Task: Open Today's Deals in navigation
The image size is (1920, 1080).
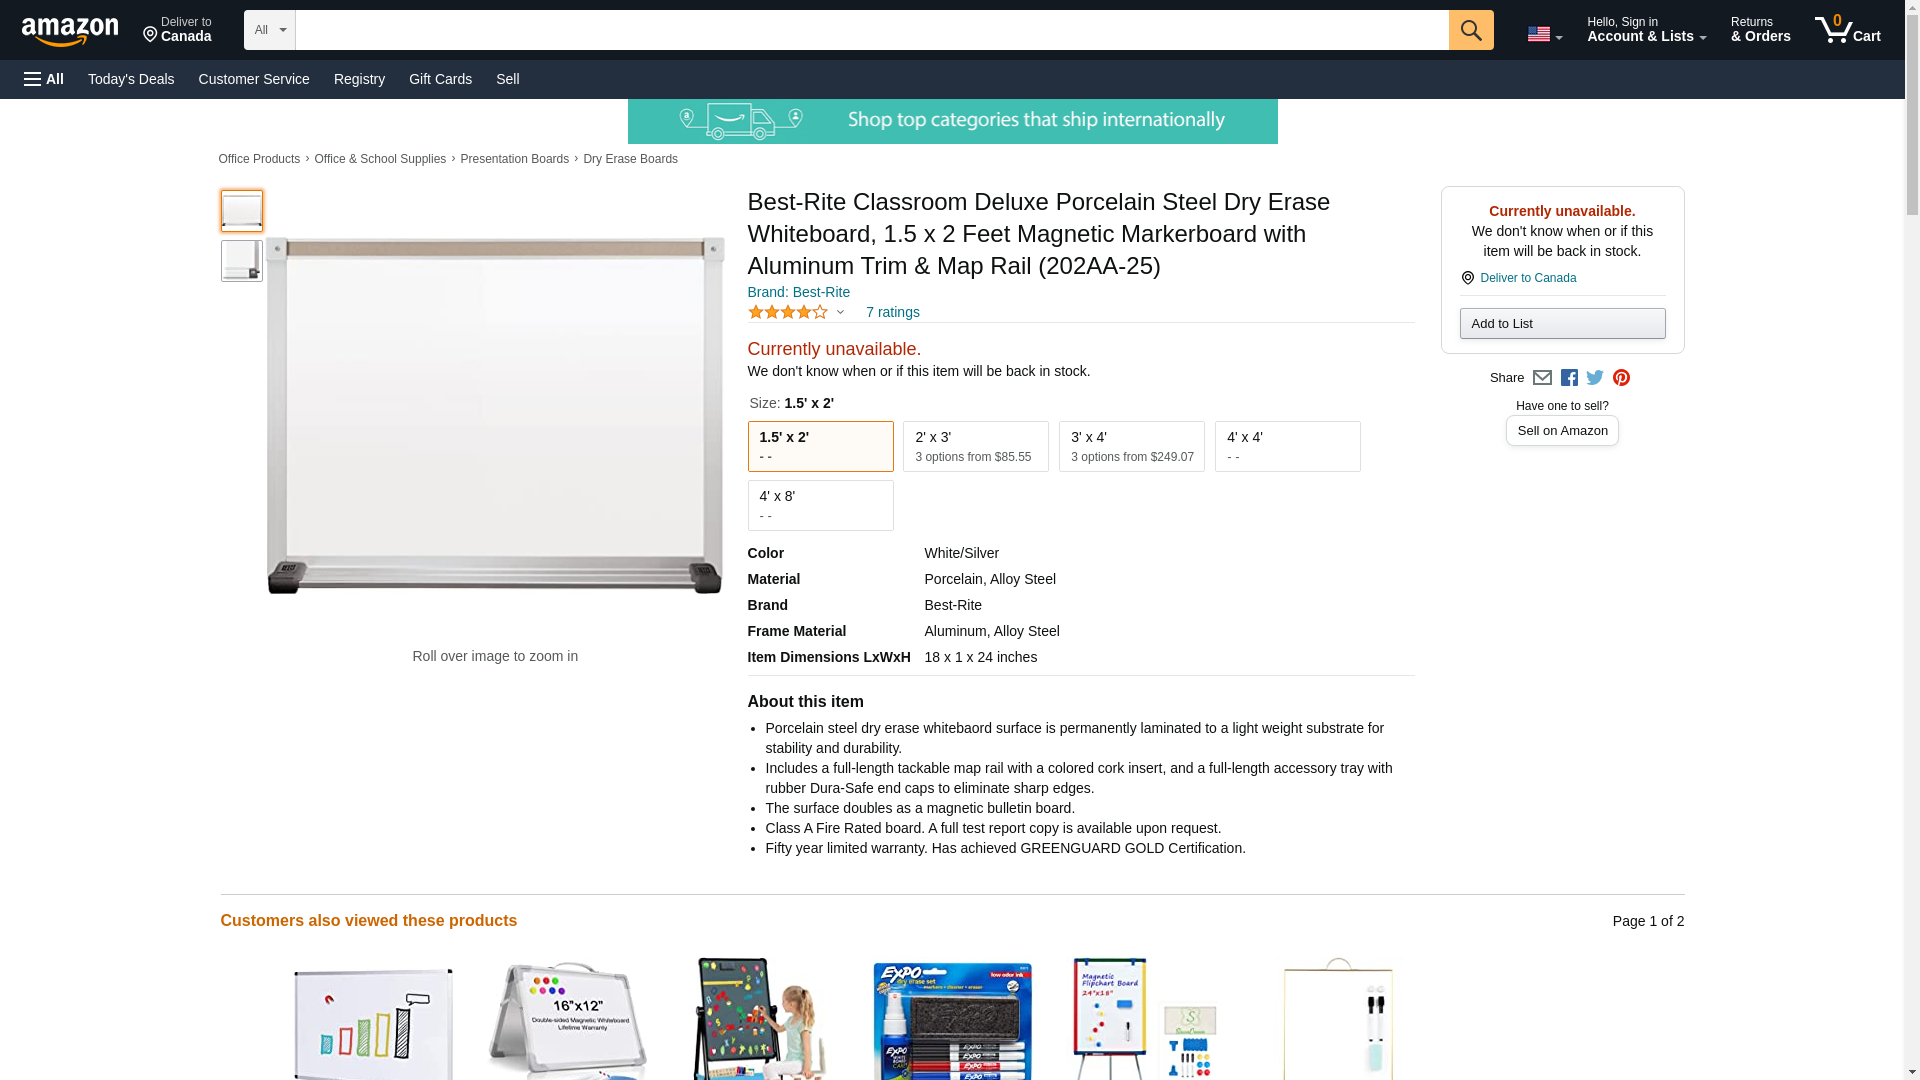Action: 131,79
